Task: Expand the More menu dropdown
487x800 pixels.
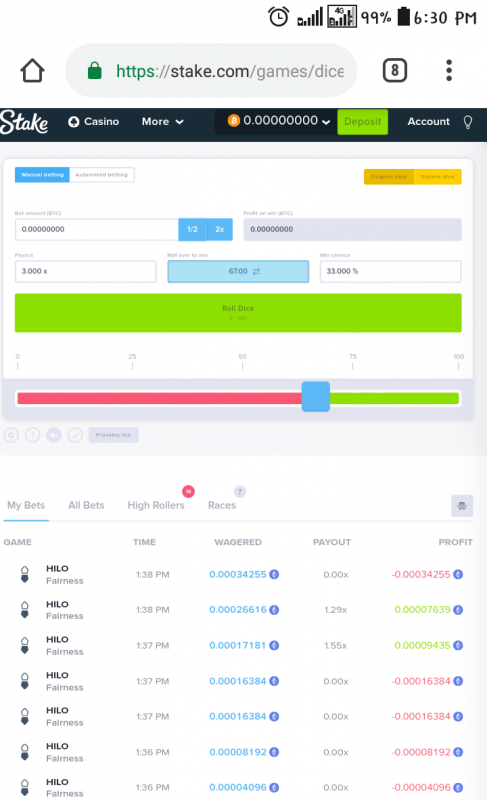Action: tap(162, 122)
